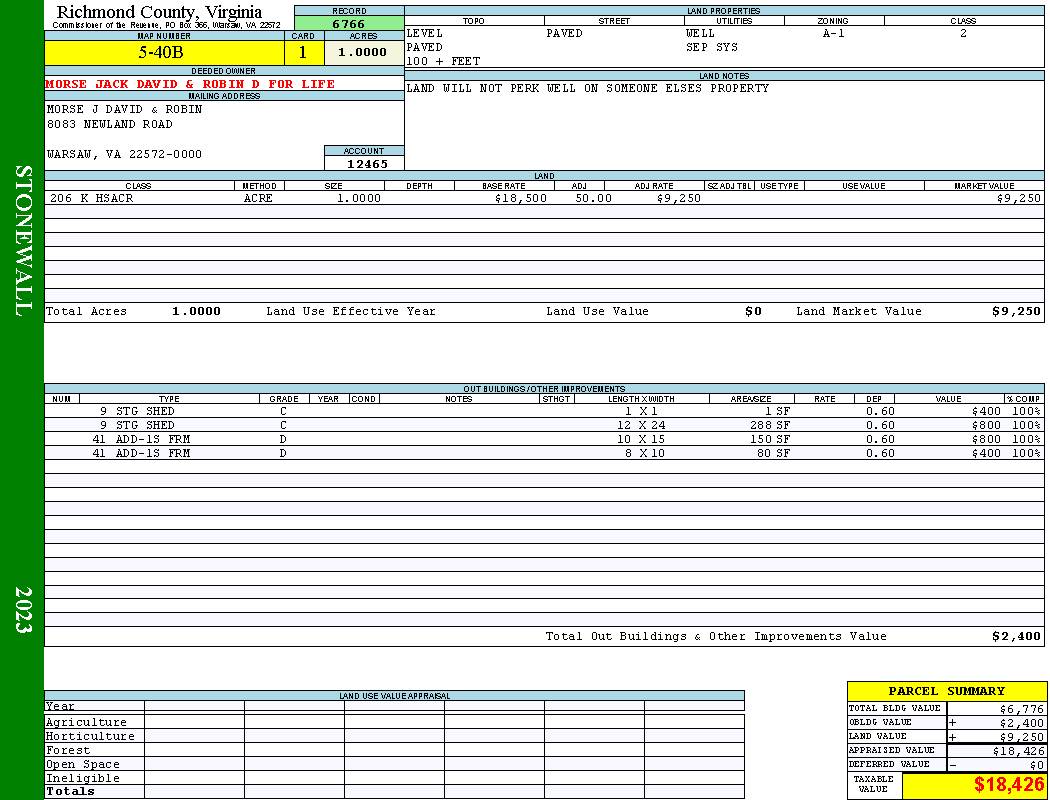Image resolution: width=1050 pixels, height=800 pixels.
Task: Click the class value 2 under LAND PROPERTIES
Action: 963,33
